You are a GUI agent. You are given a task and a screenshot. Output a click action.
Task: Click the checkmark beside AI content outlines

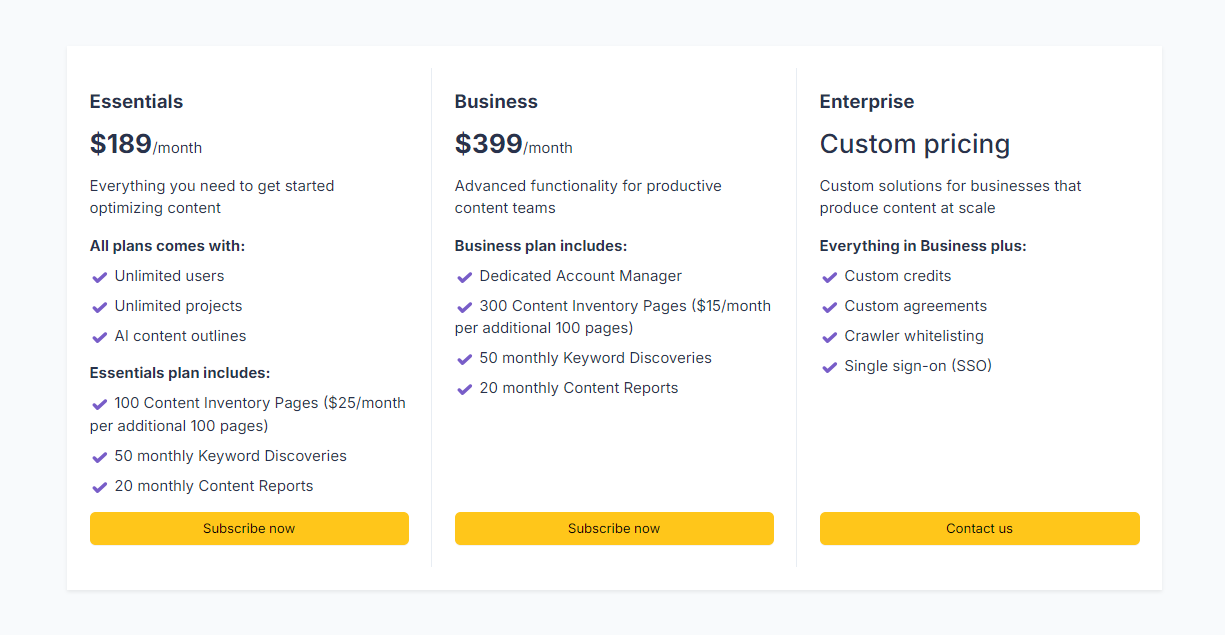click(99, 337)
